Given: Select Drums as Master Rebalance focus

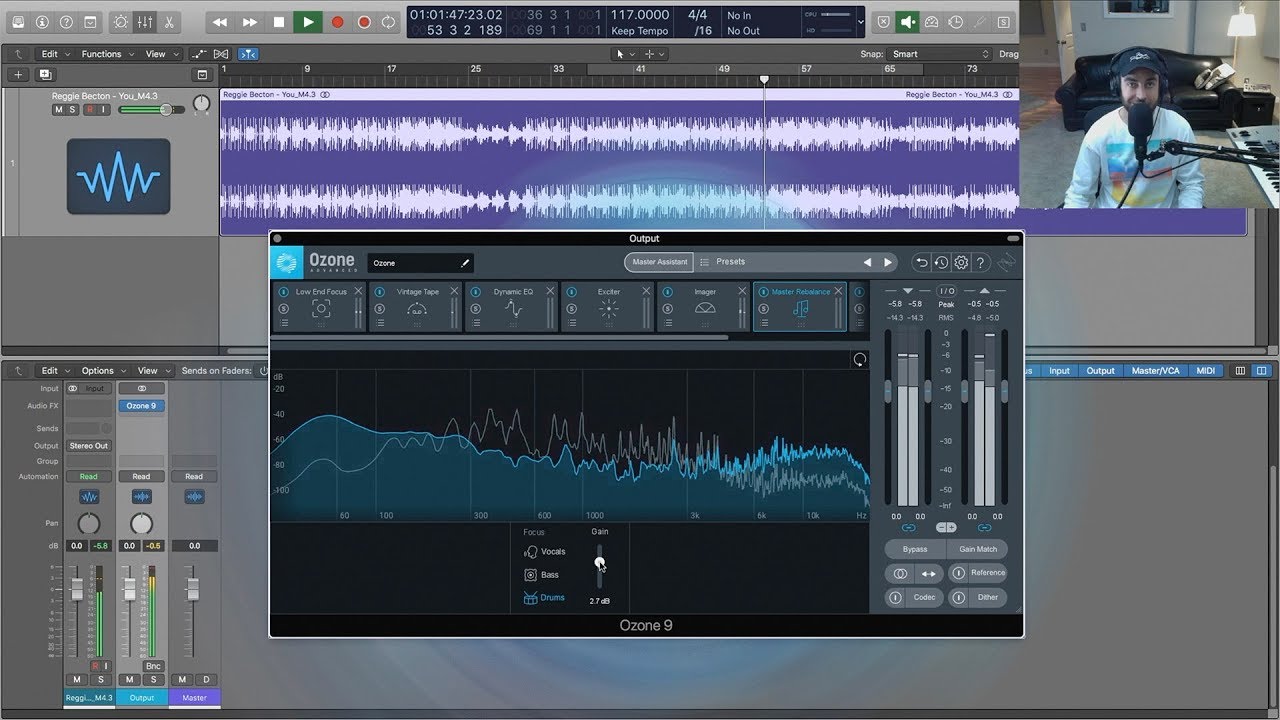Looking at the screenshot, I should 545,598.
